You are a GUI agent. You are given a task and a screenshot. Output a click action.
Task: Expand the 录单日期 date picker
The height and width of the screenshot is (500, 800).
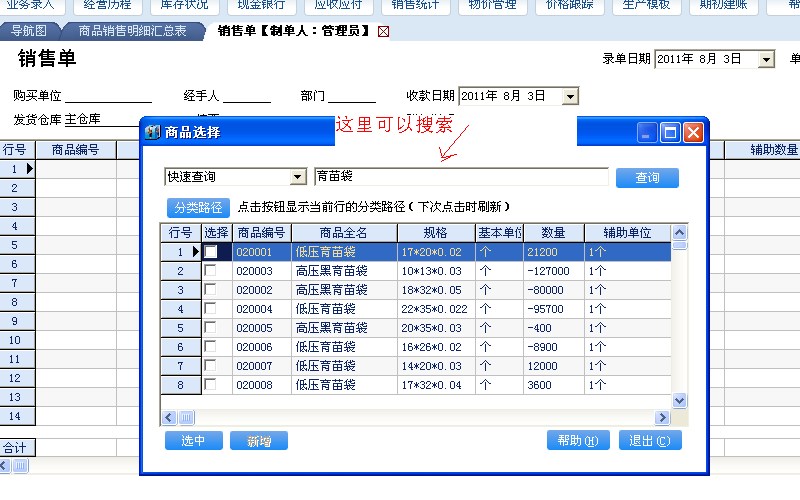[x=766, y=60]
